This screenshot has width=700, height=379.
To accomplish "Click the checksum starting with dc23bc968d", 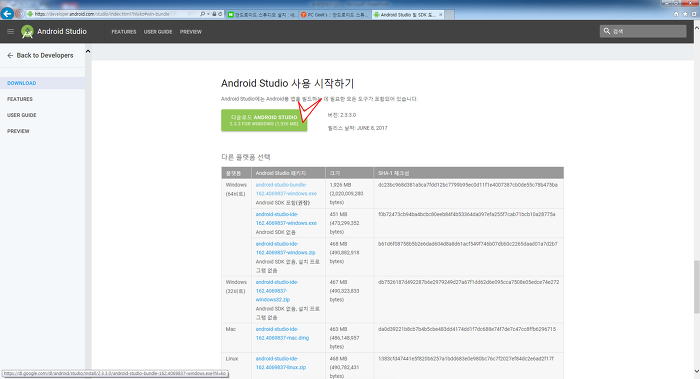I will coord(467,185).
